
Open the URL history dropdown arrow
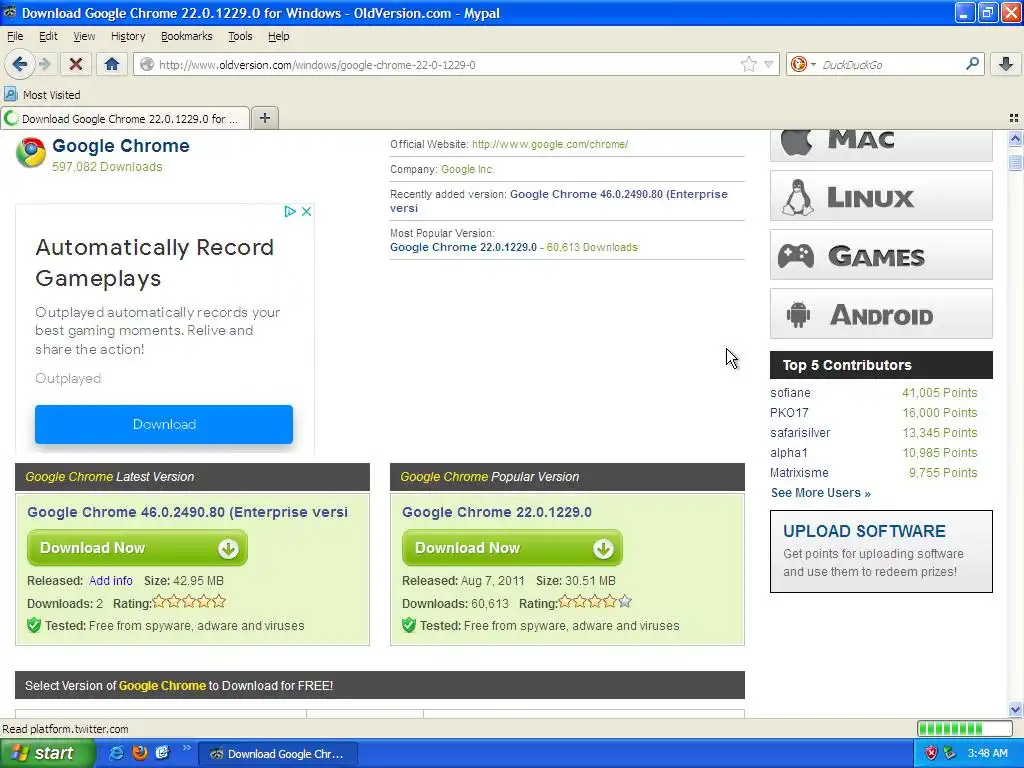point(769,64)
